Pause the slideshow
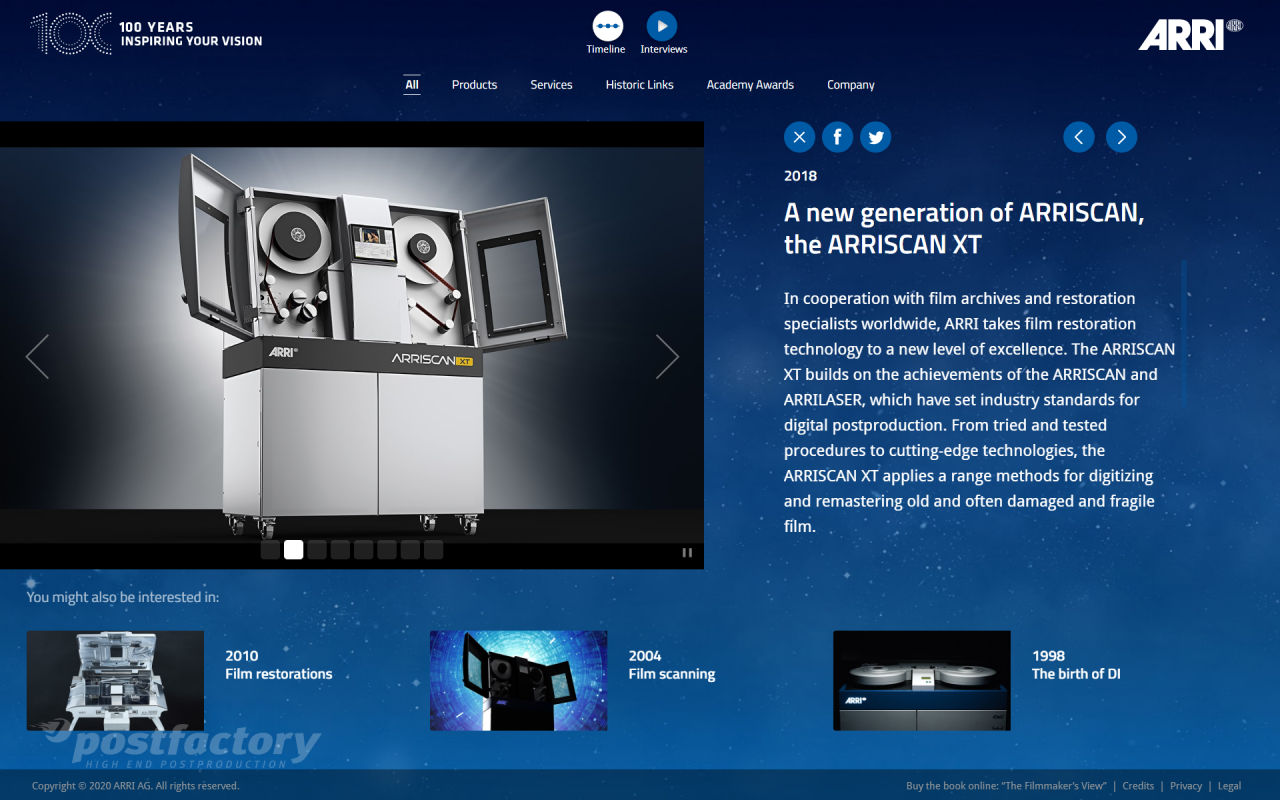This screenshot has width=1280, height=800. pos(687,552)
